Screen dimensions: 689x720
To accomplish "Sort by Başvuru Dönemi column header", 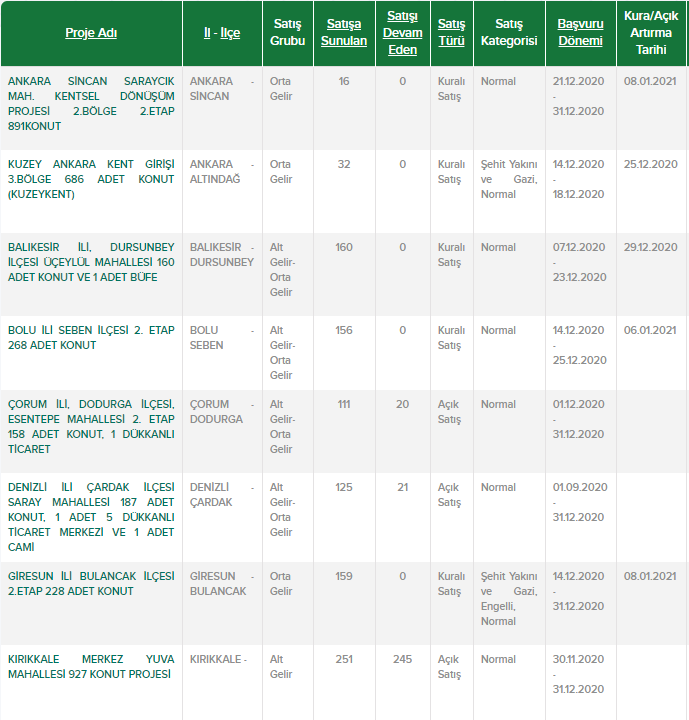I will pyautogui.click(x=580, y=33).
